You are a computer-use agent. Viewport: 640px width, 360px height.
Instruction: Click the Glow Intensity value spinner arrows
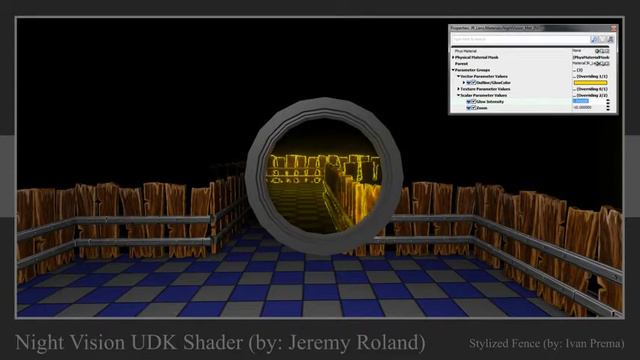click(x=608, y=101)
